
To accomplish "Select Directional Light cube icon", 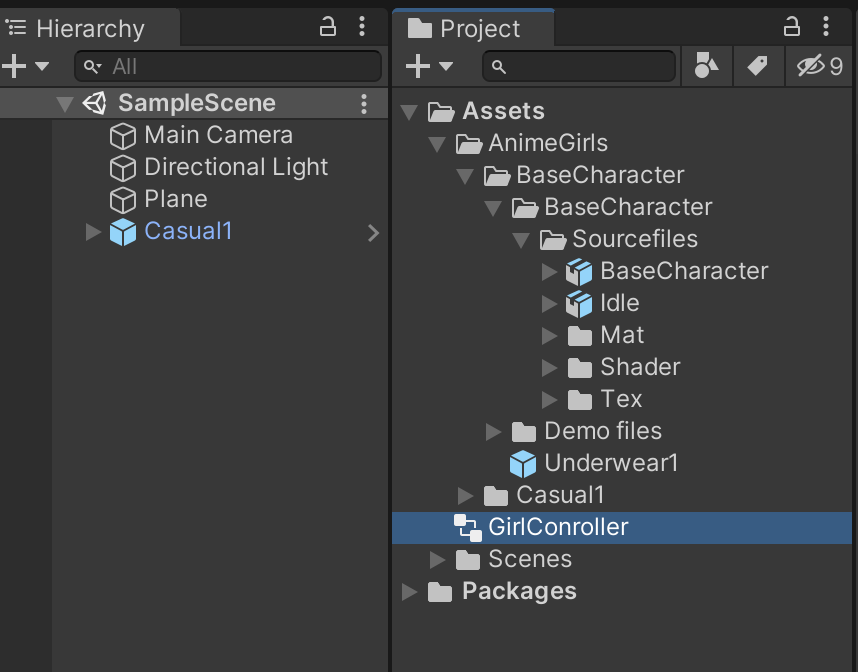I will pyautogui.click(x=123, y=167).
